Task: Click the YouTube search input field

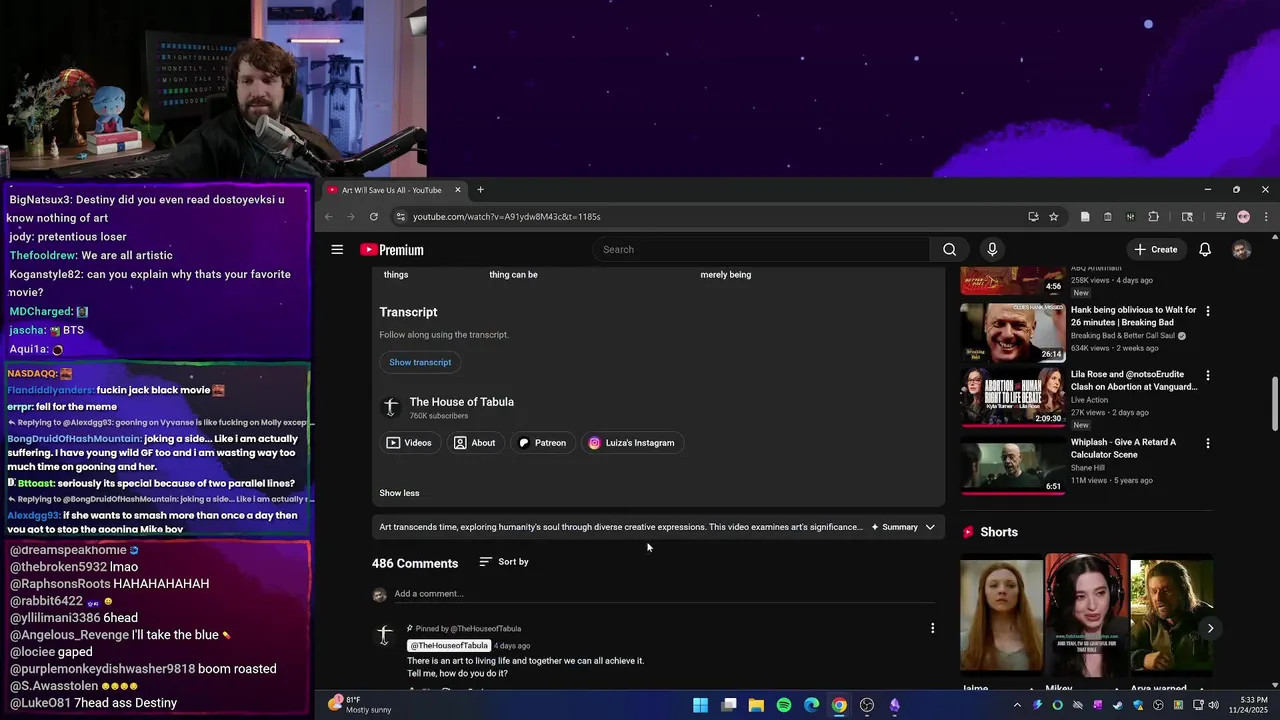Action: (x=761, y=250)
